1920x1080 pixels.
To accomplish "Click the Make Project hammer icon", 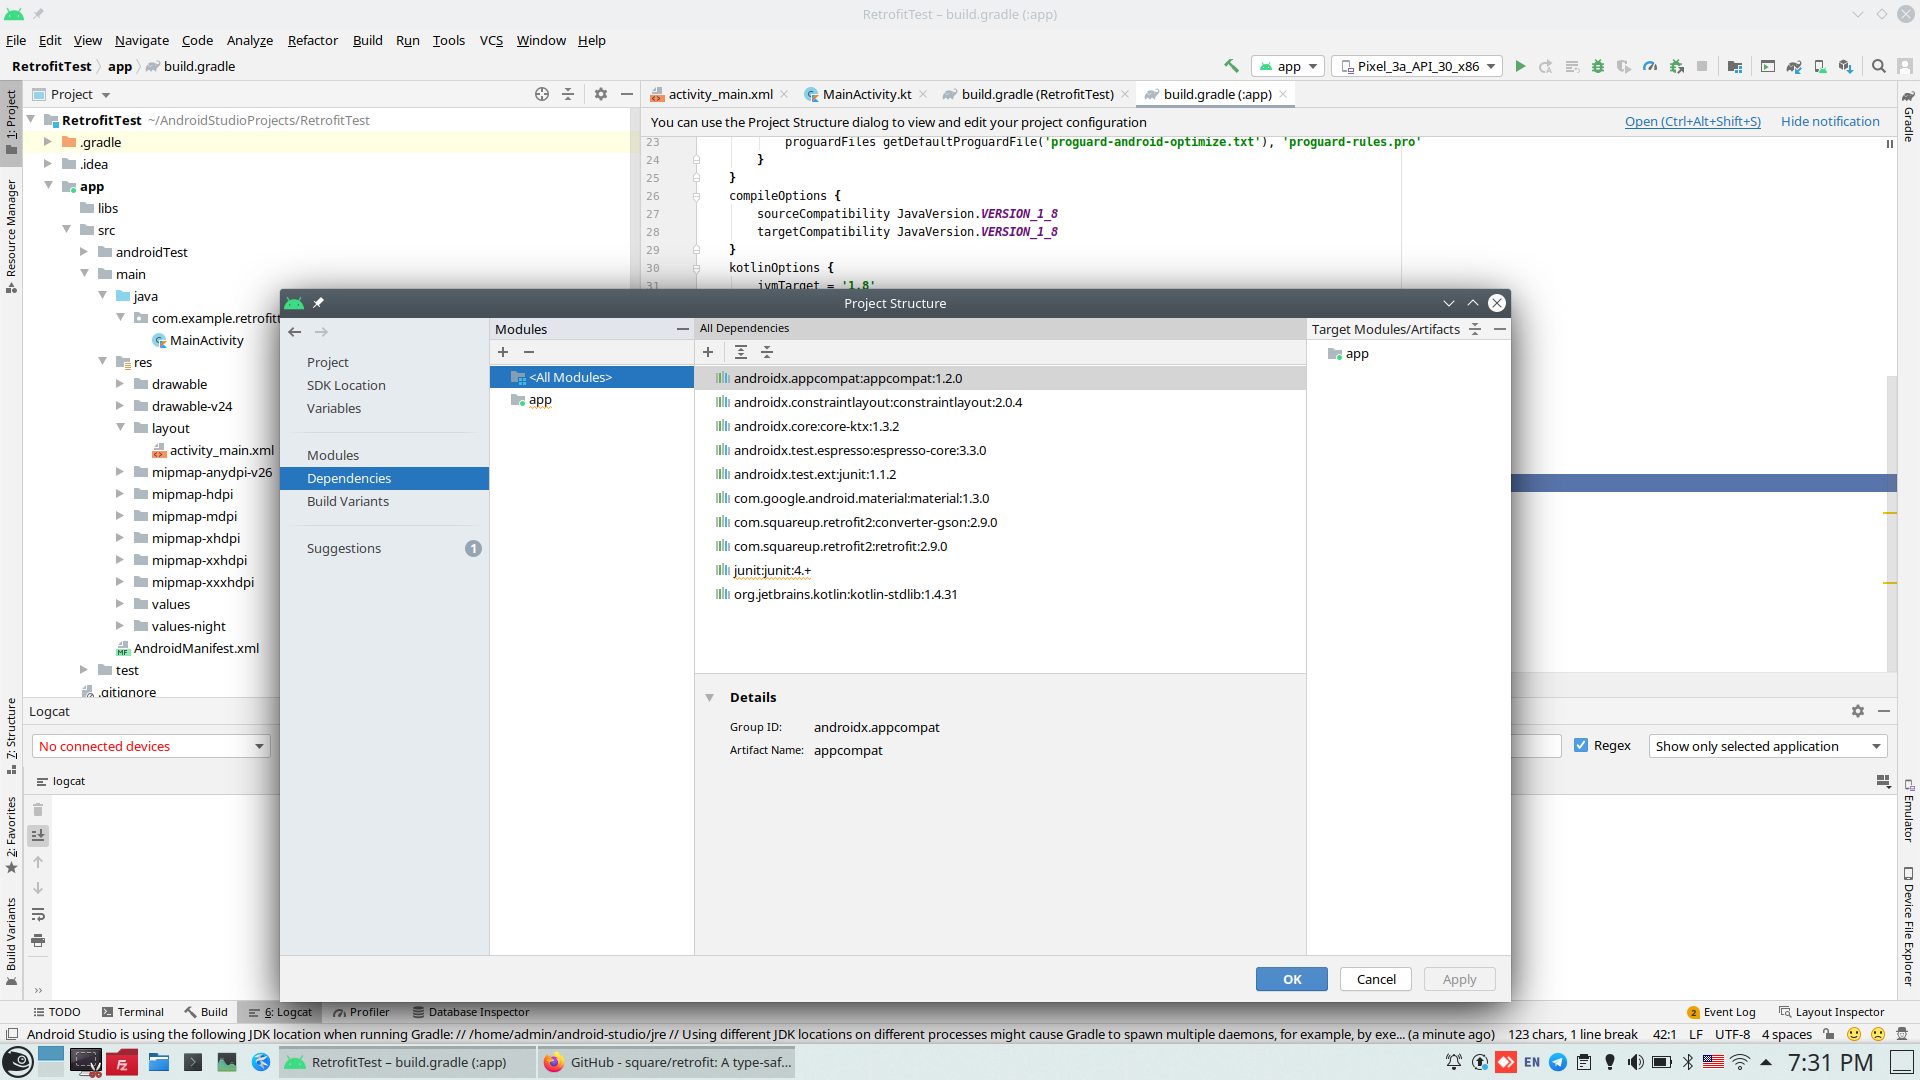I will (1231, 66).
